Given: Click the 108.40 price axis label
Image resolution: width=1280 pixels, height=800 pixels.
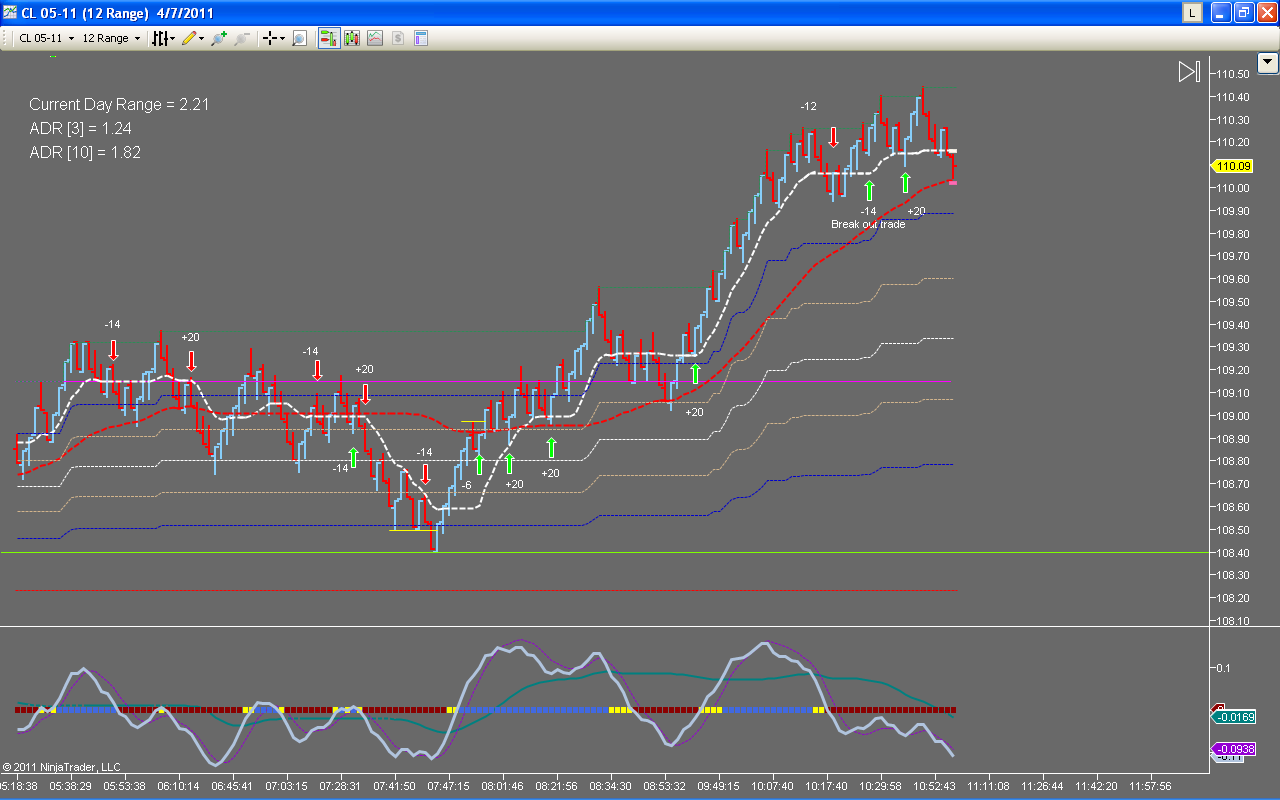Looking at the screenshot, I should point(1233,553).
